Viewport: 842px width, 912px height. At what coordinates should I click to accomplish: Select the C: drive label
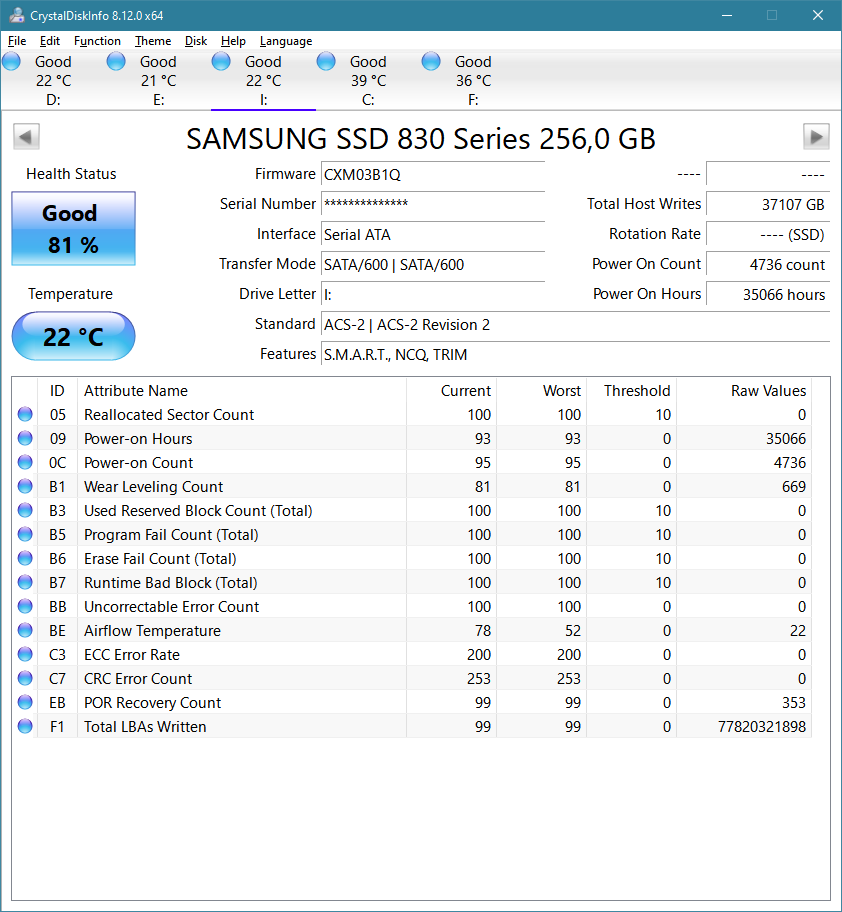pos(368,100)
